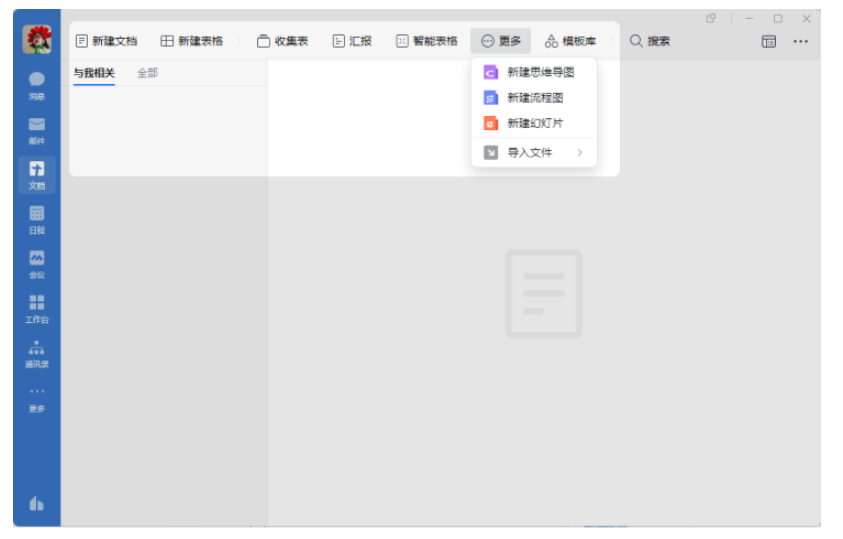Choose 新建幻灯片 from the menu
Screen dimensions: 843x539
(x=534, y=123)
